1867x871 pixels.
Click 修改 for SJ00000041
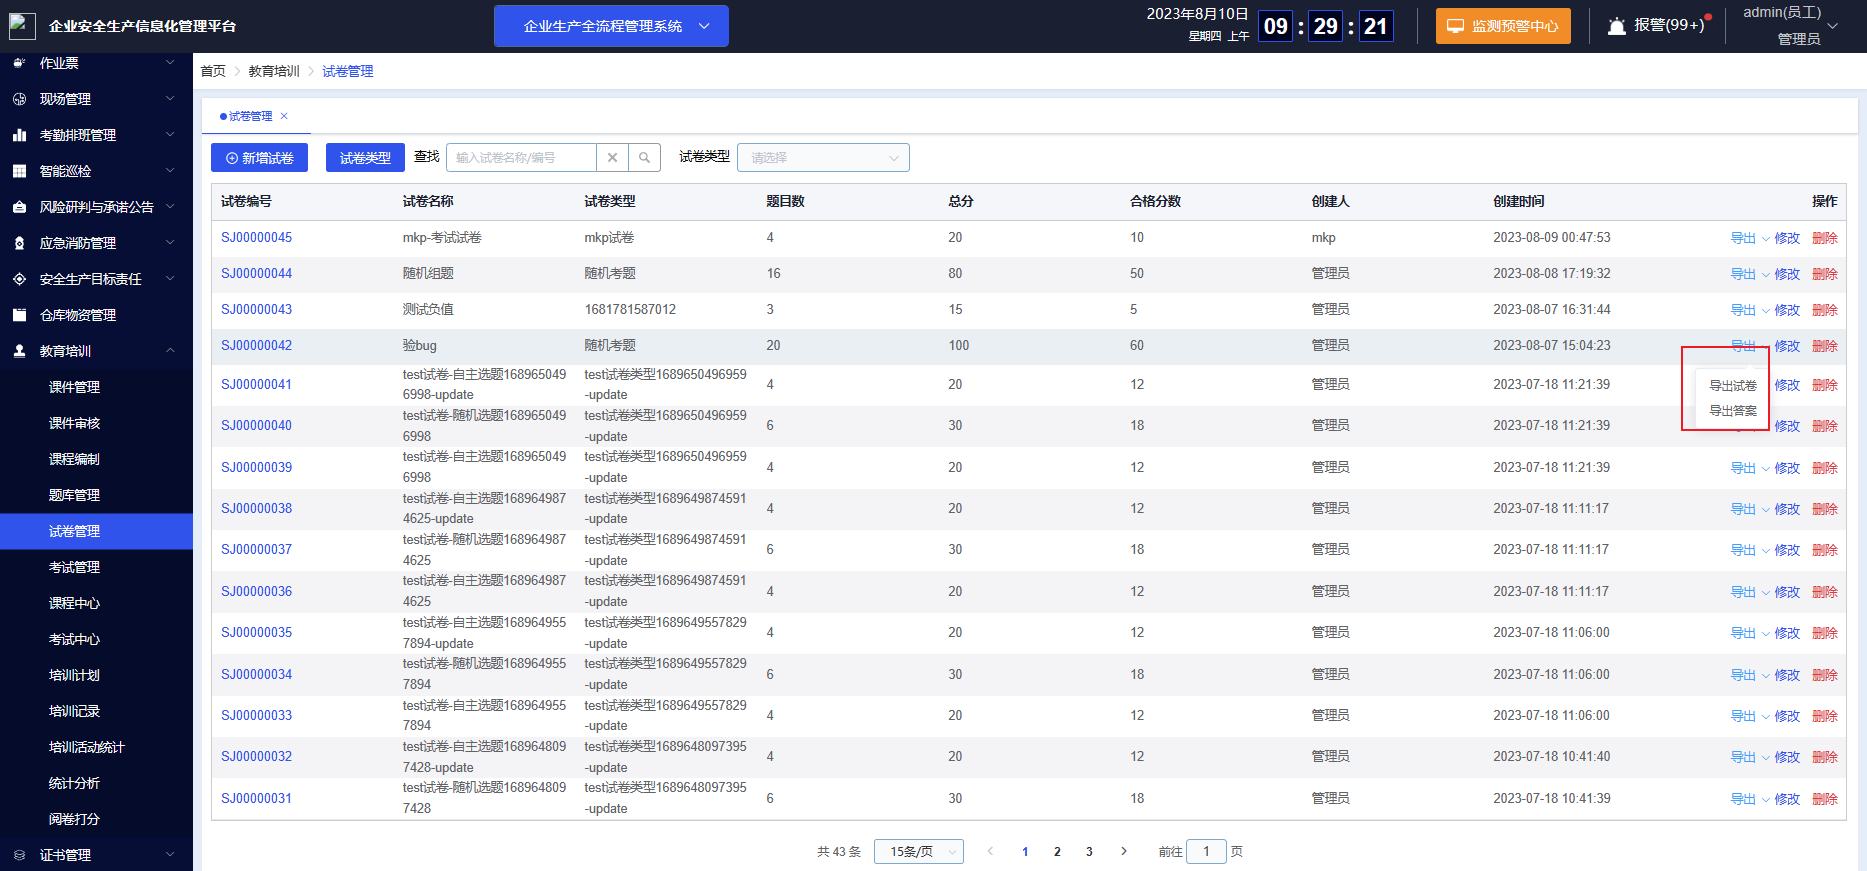click(1787, 385)
